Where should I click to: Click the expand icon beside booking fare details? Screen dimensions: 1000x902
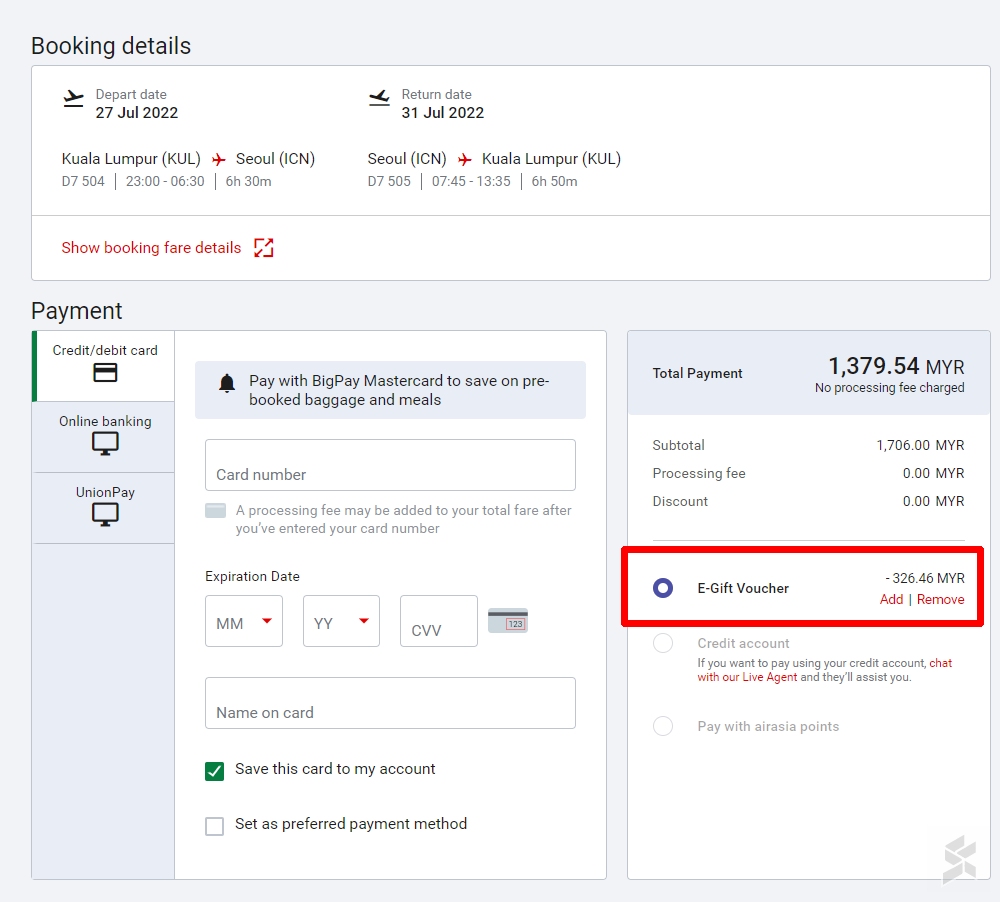[263, 248]
